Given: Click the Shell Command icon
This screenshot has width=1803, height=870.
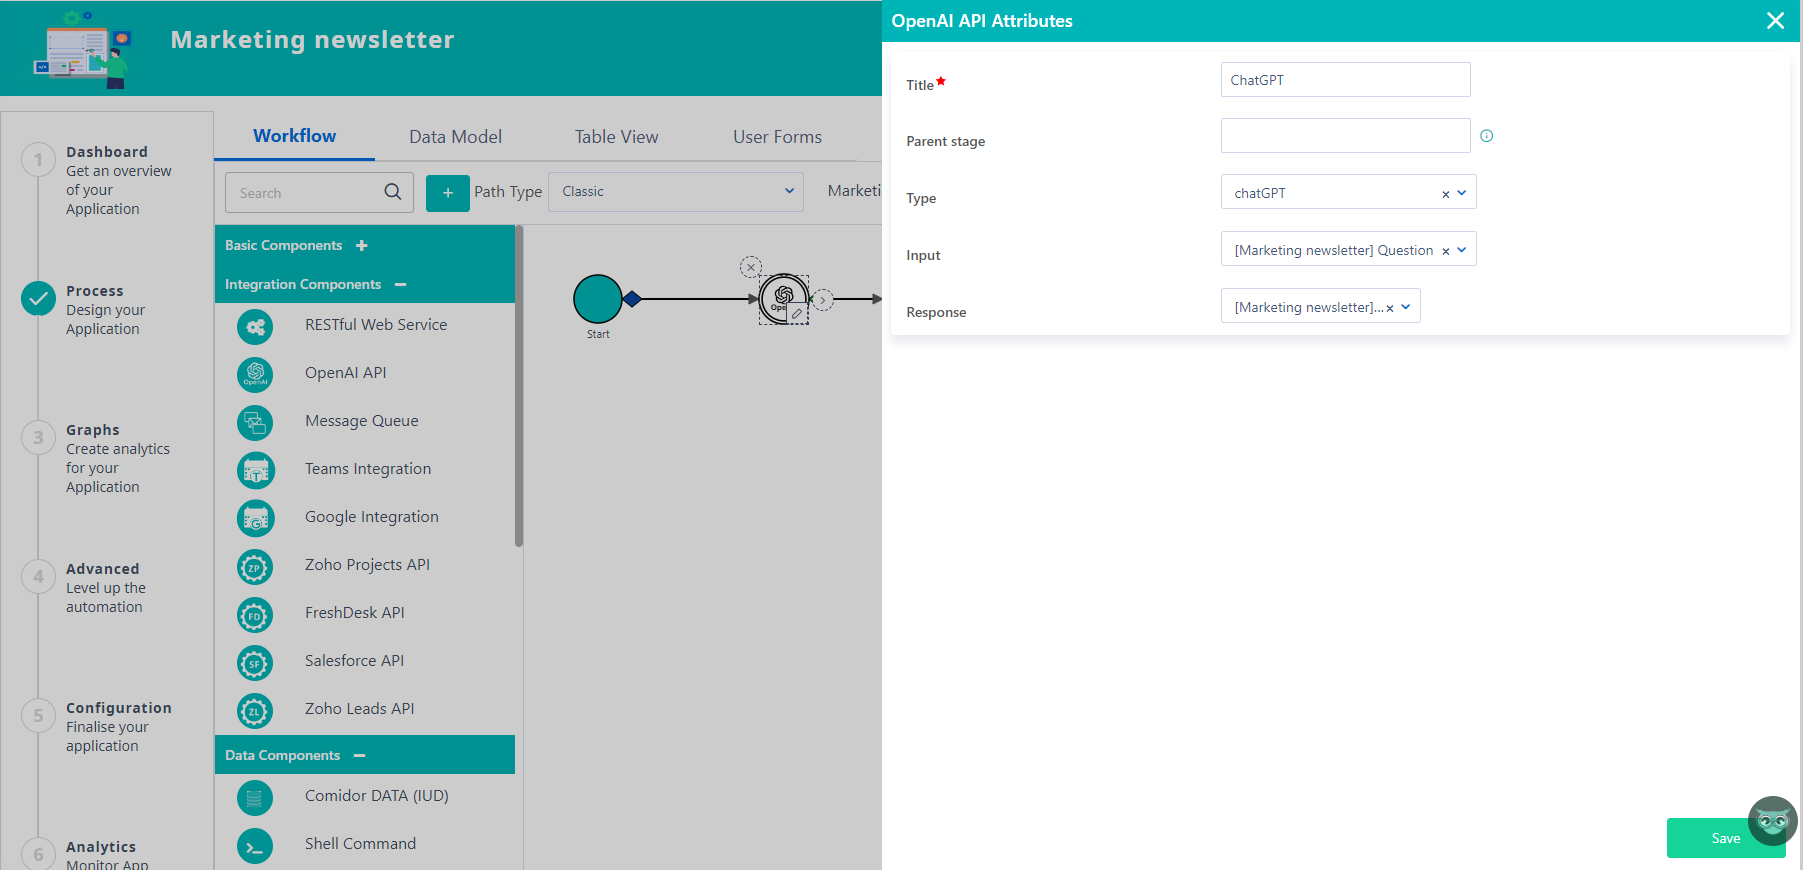Looking at the screenshot, I should pos(255,846).
